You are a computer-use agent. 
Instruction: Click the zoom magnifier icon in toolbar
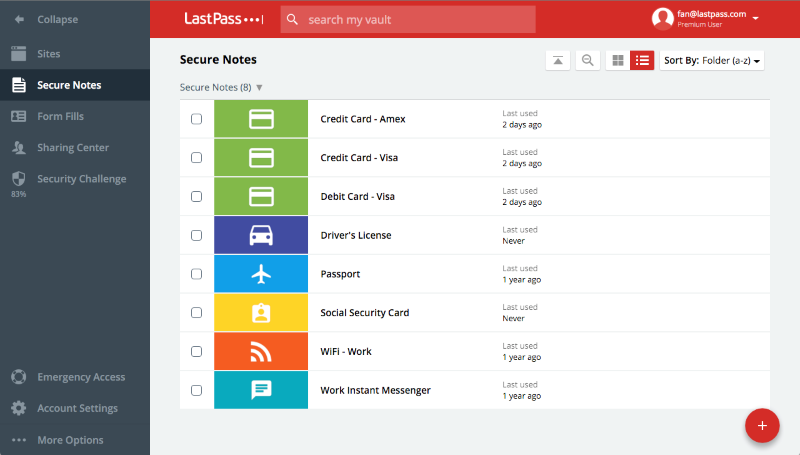tap(588, 61)
